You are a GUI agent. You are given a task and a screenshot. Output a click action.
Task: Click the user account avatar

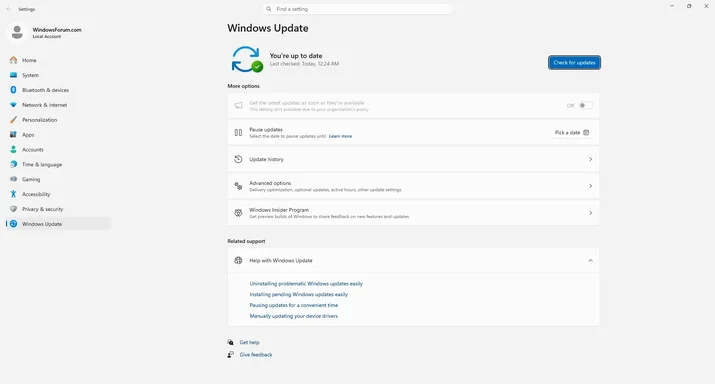(17, 32)
